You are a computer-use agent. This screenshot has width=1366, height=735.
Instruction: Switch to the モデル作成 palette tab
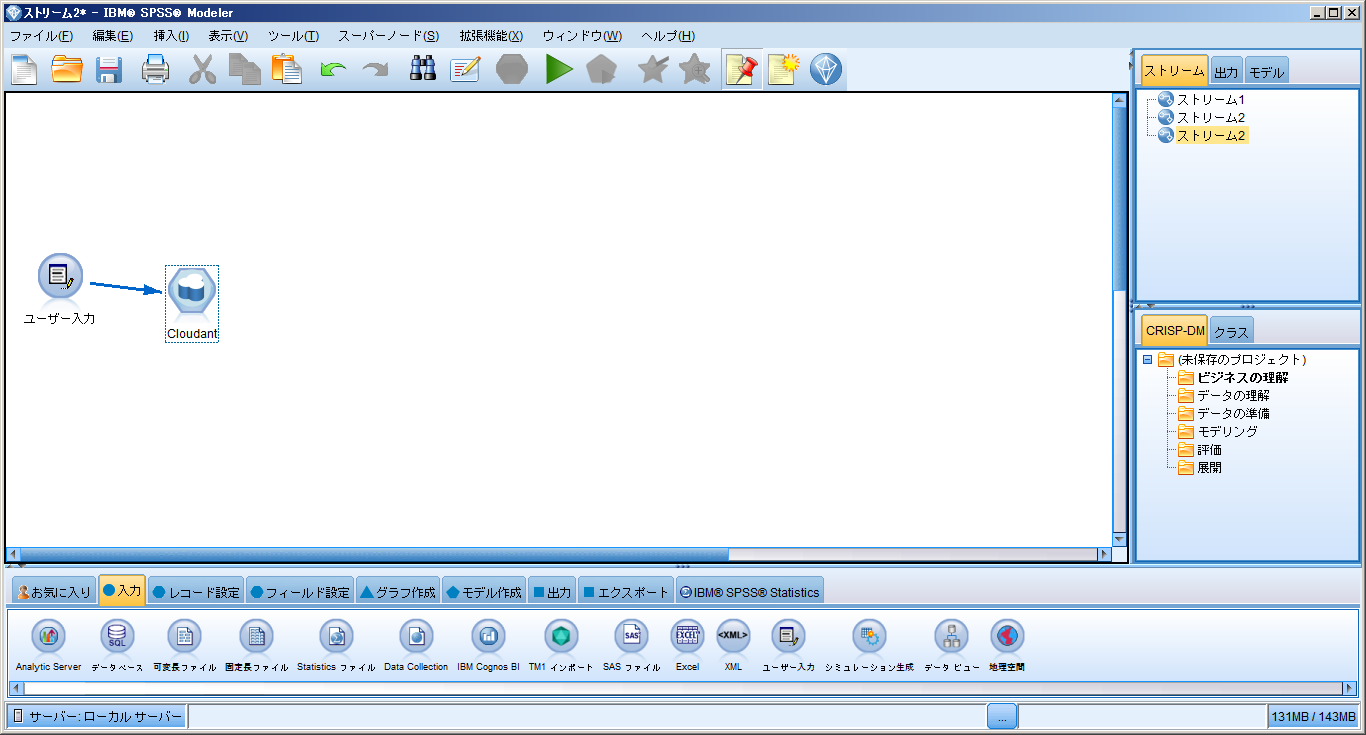tap(484, 592)
